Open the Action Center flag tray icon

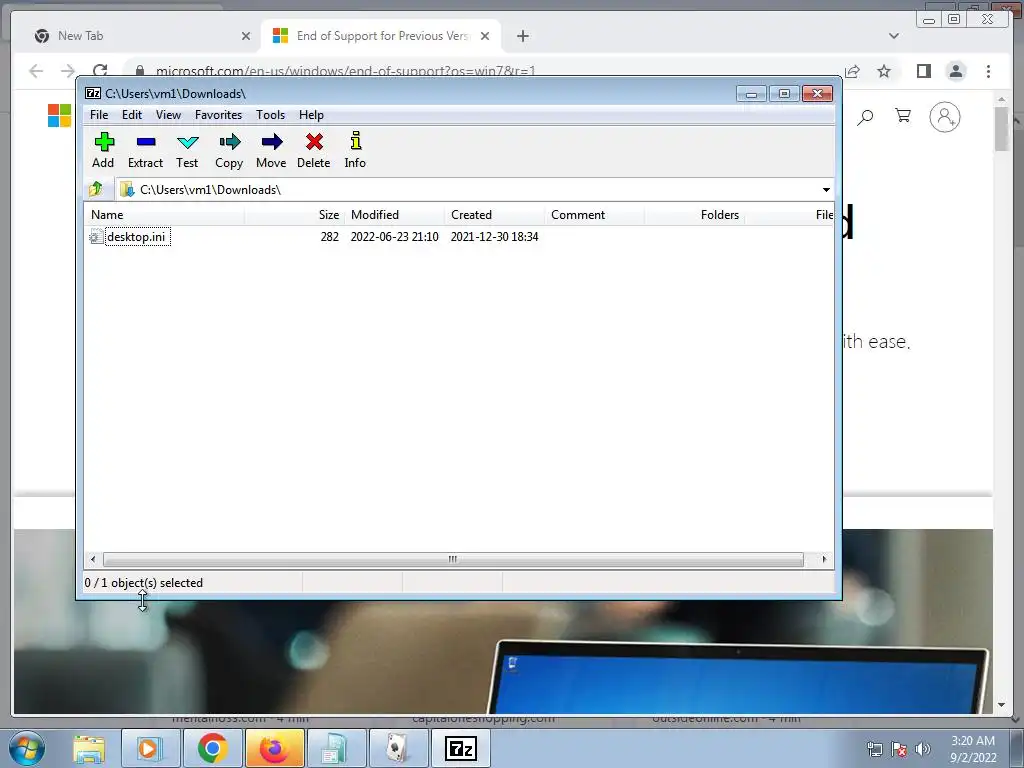pos(899,749)
